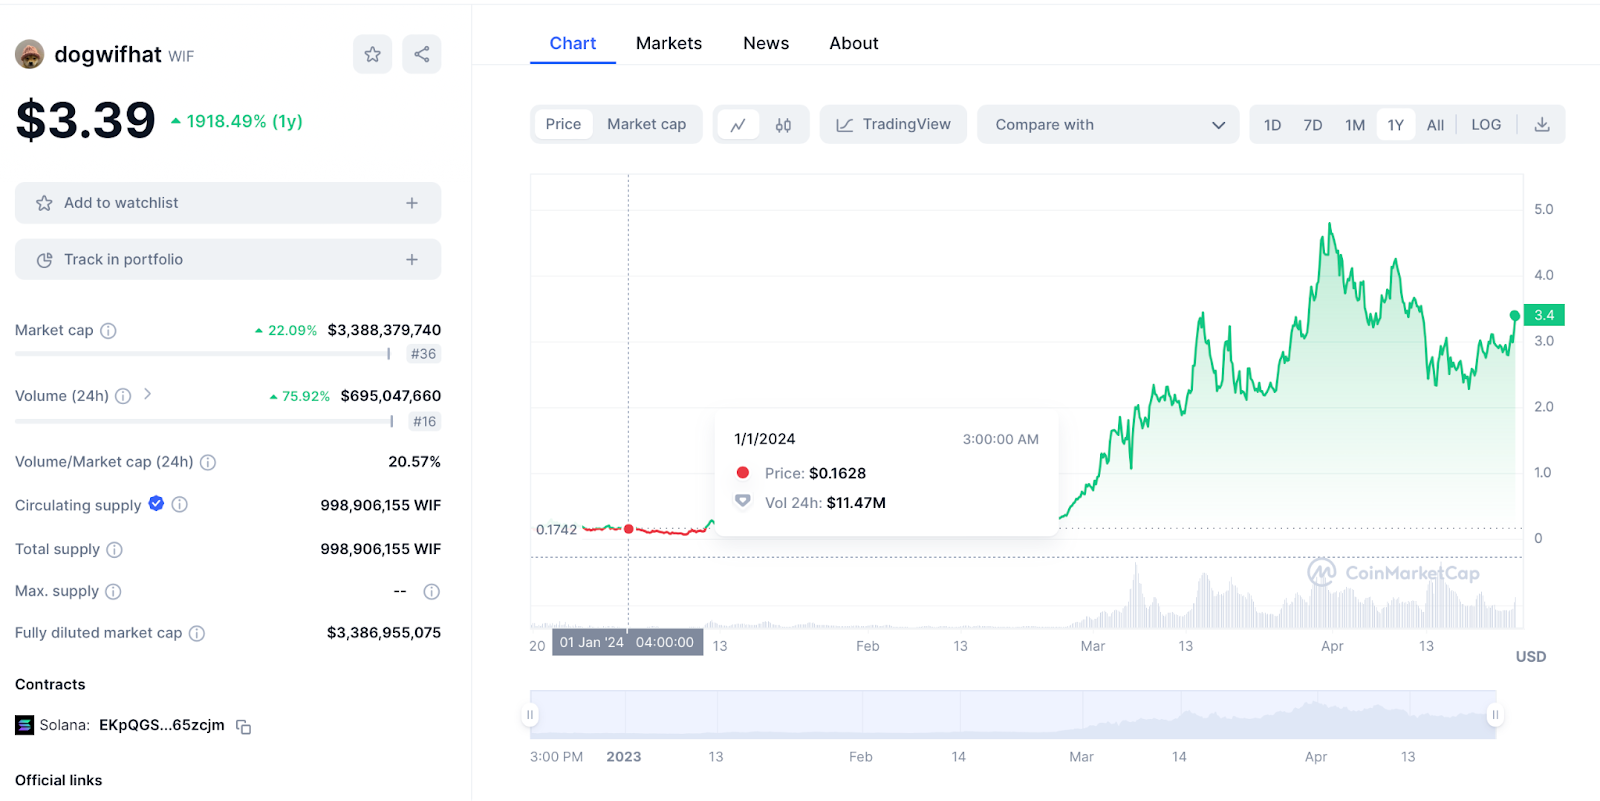Select the line chart icon
Viewport: 1600px width, 801px height.
click(x=738, y=125)
